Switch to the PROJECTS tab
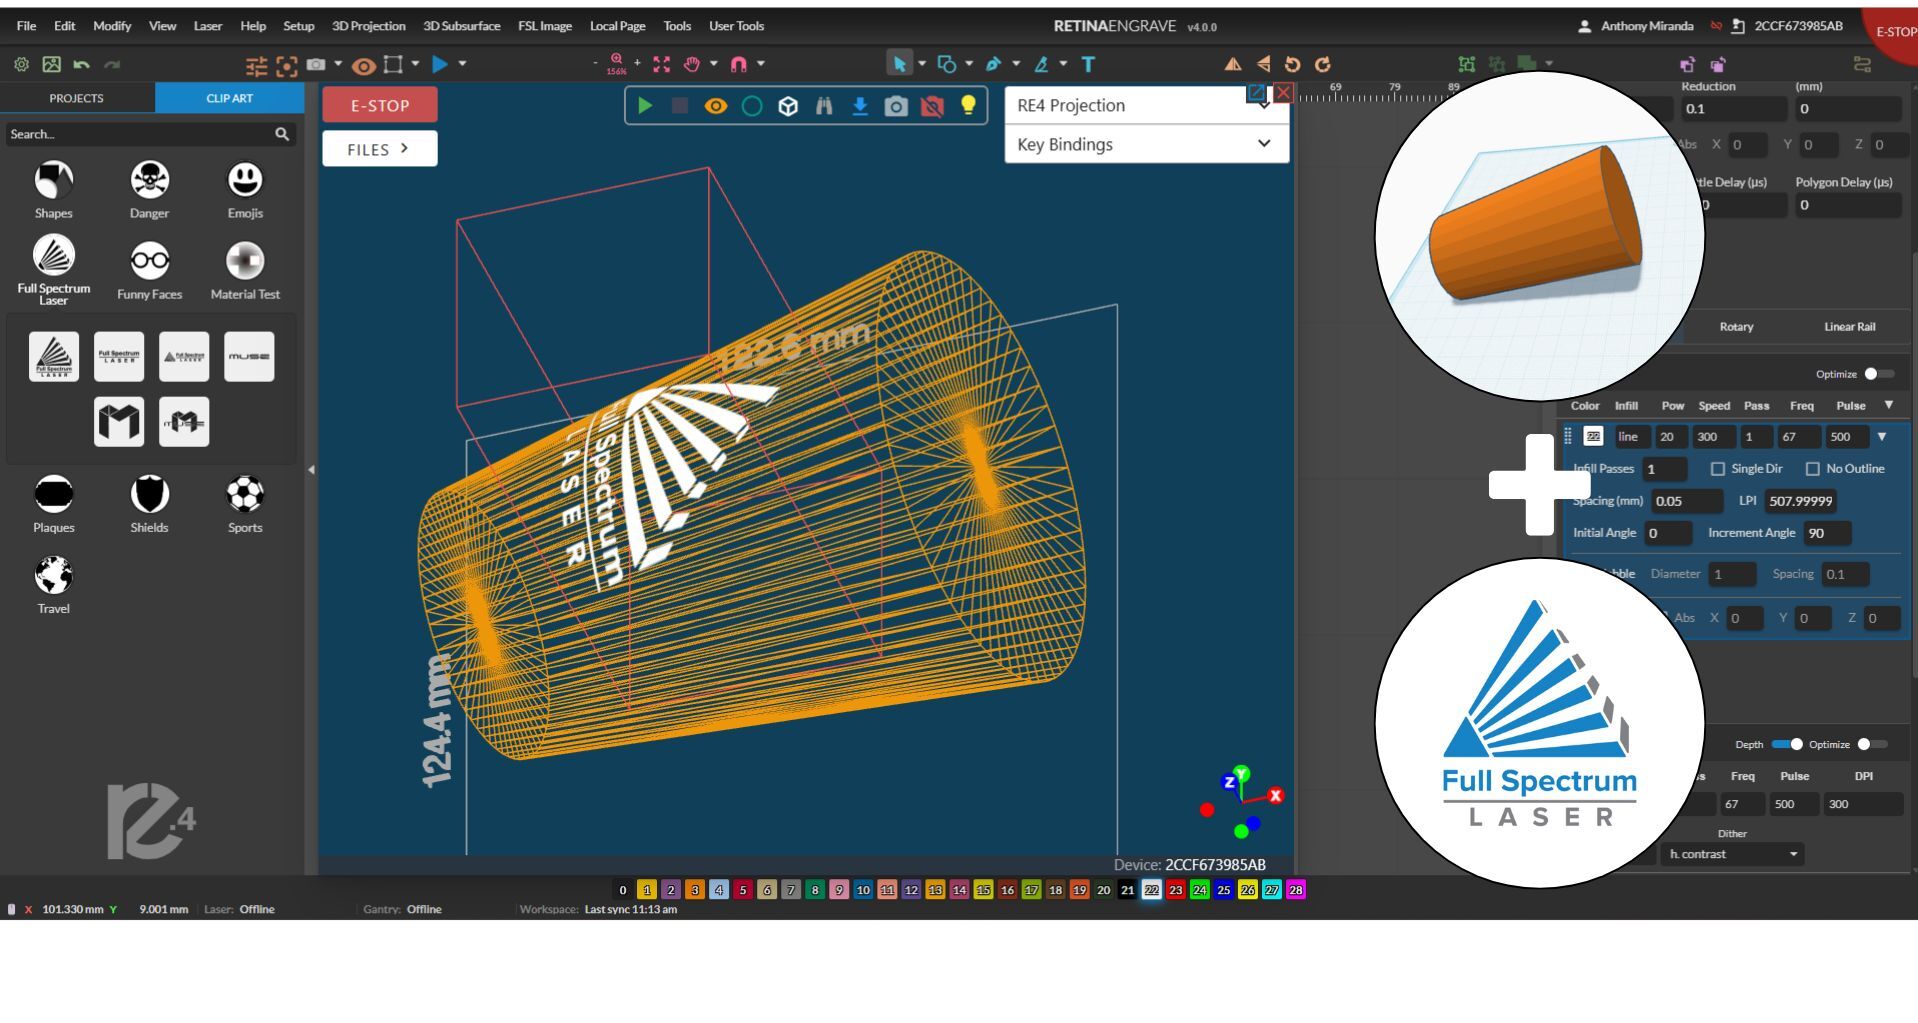Viewport: 1918px width, 1023px height. [77, 98]
